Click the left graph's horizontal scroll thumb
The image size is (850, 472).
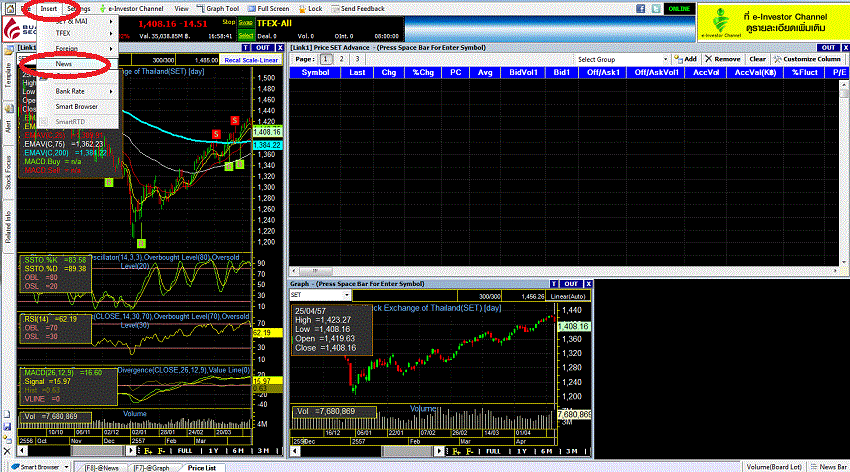pos(99,451)
